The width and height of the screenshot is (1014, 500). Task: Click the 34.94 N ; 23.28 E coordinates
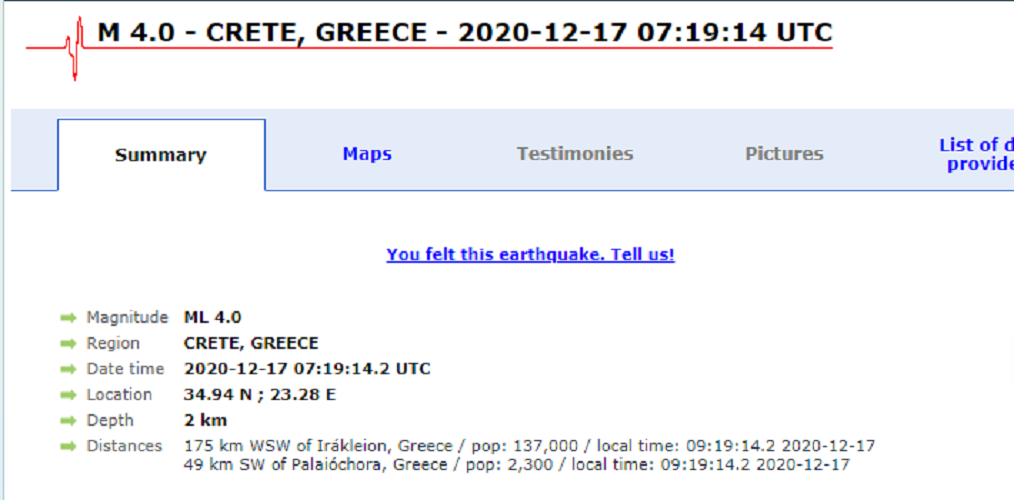tap(260, 395)
